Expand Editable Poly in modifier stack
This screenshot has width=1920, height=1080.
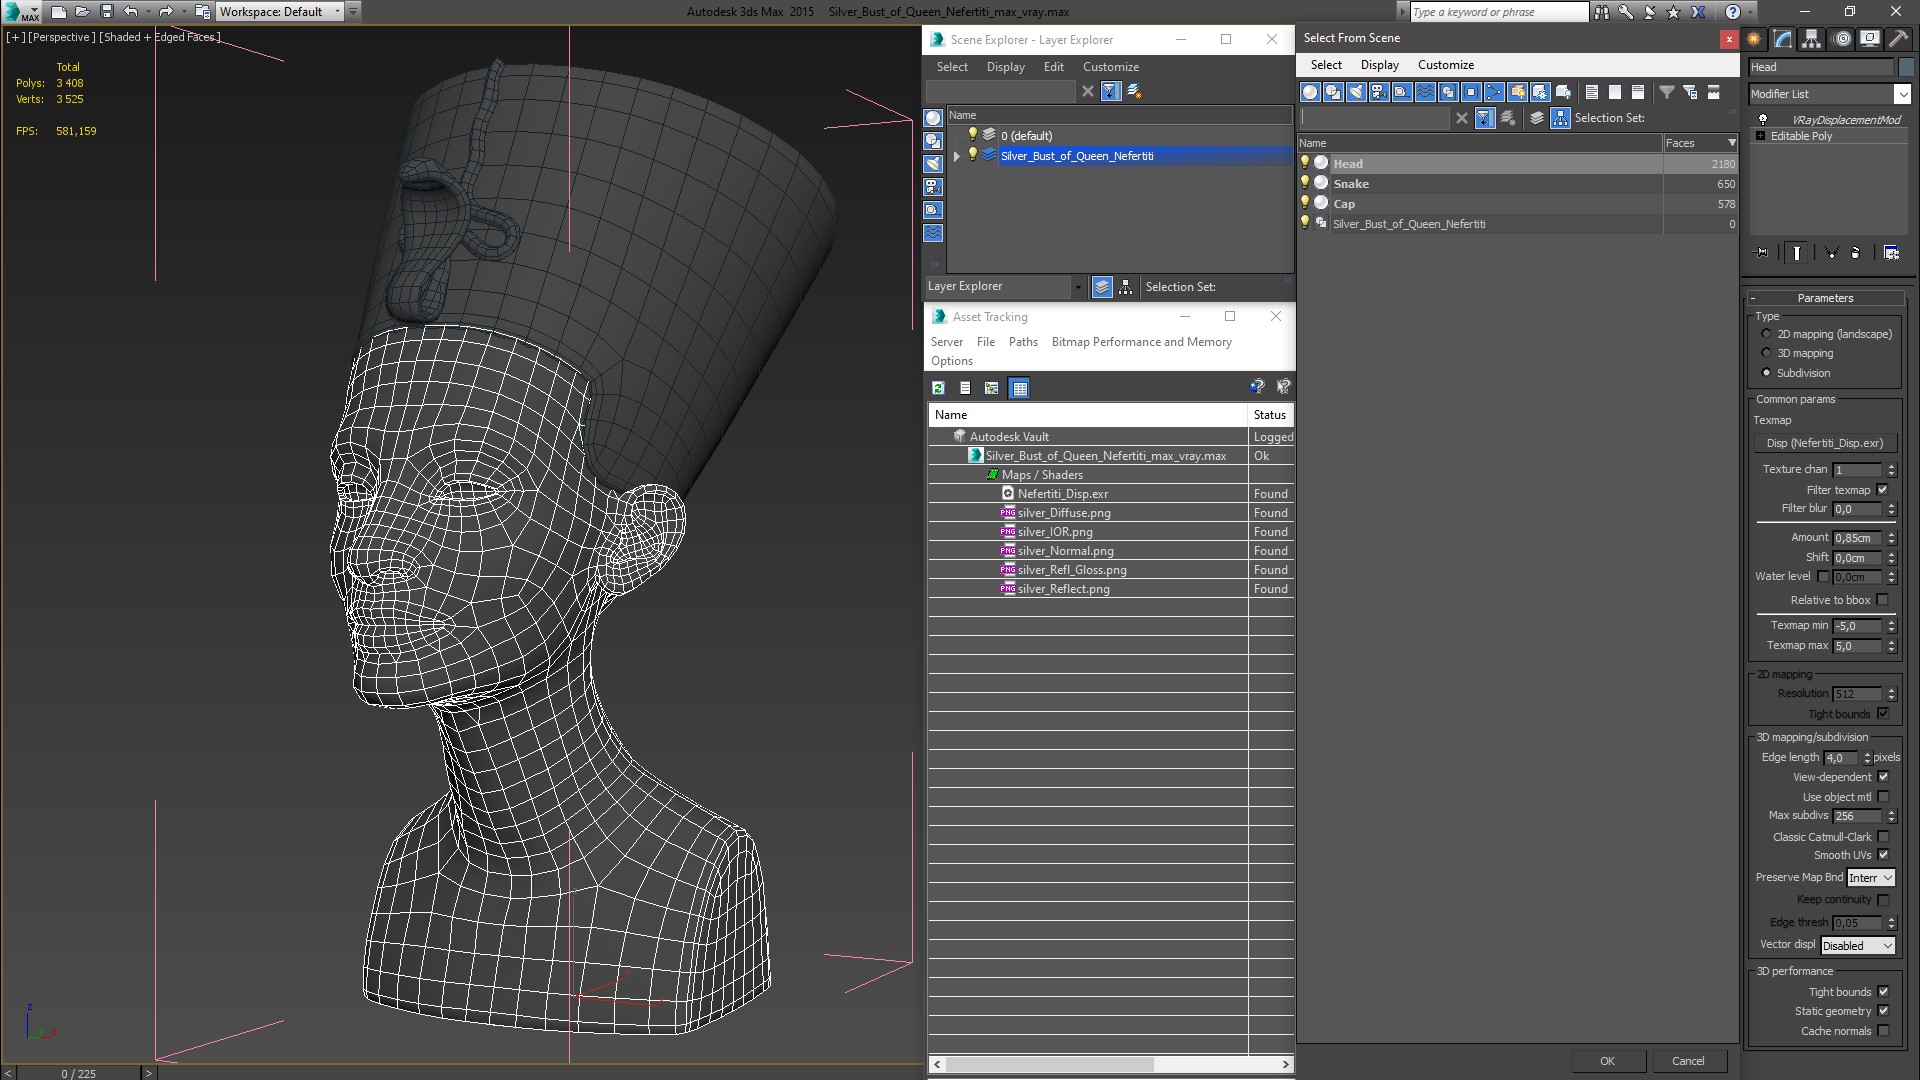(x=1760, y=136)
